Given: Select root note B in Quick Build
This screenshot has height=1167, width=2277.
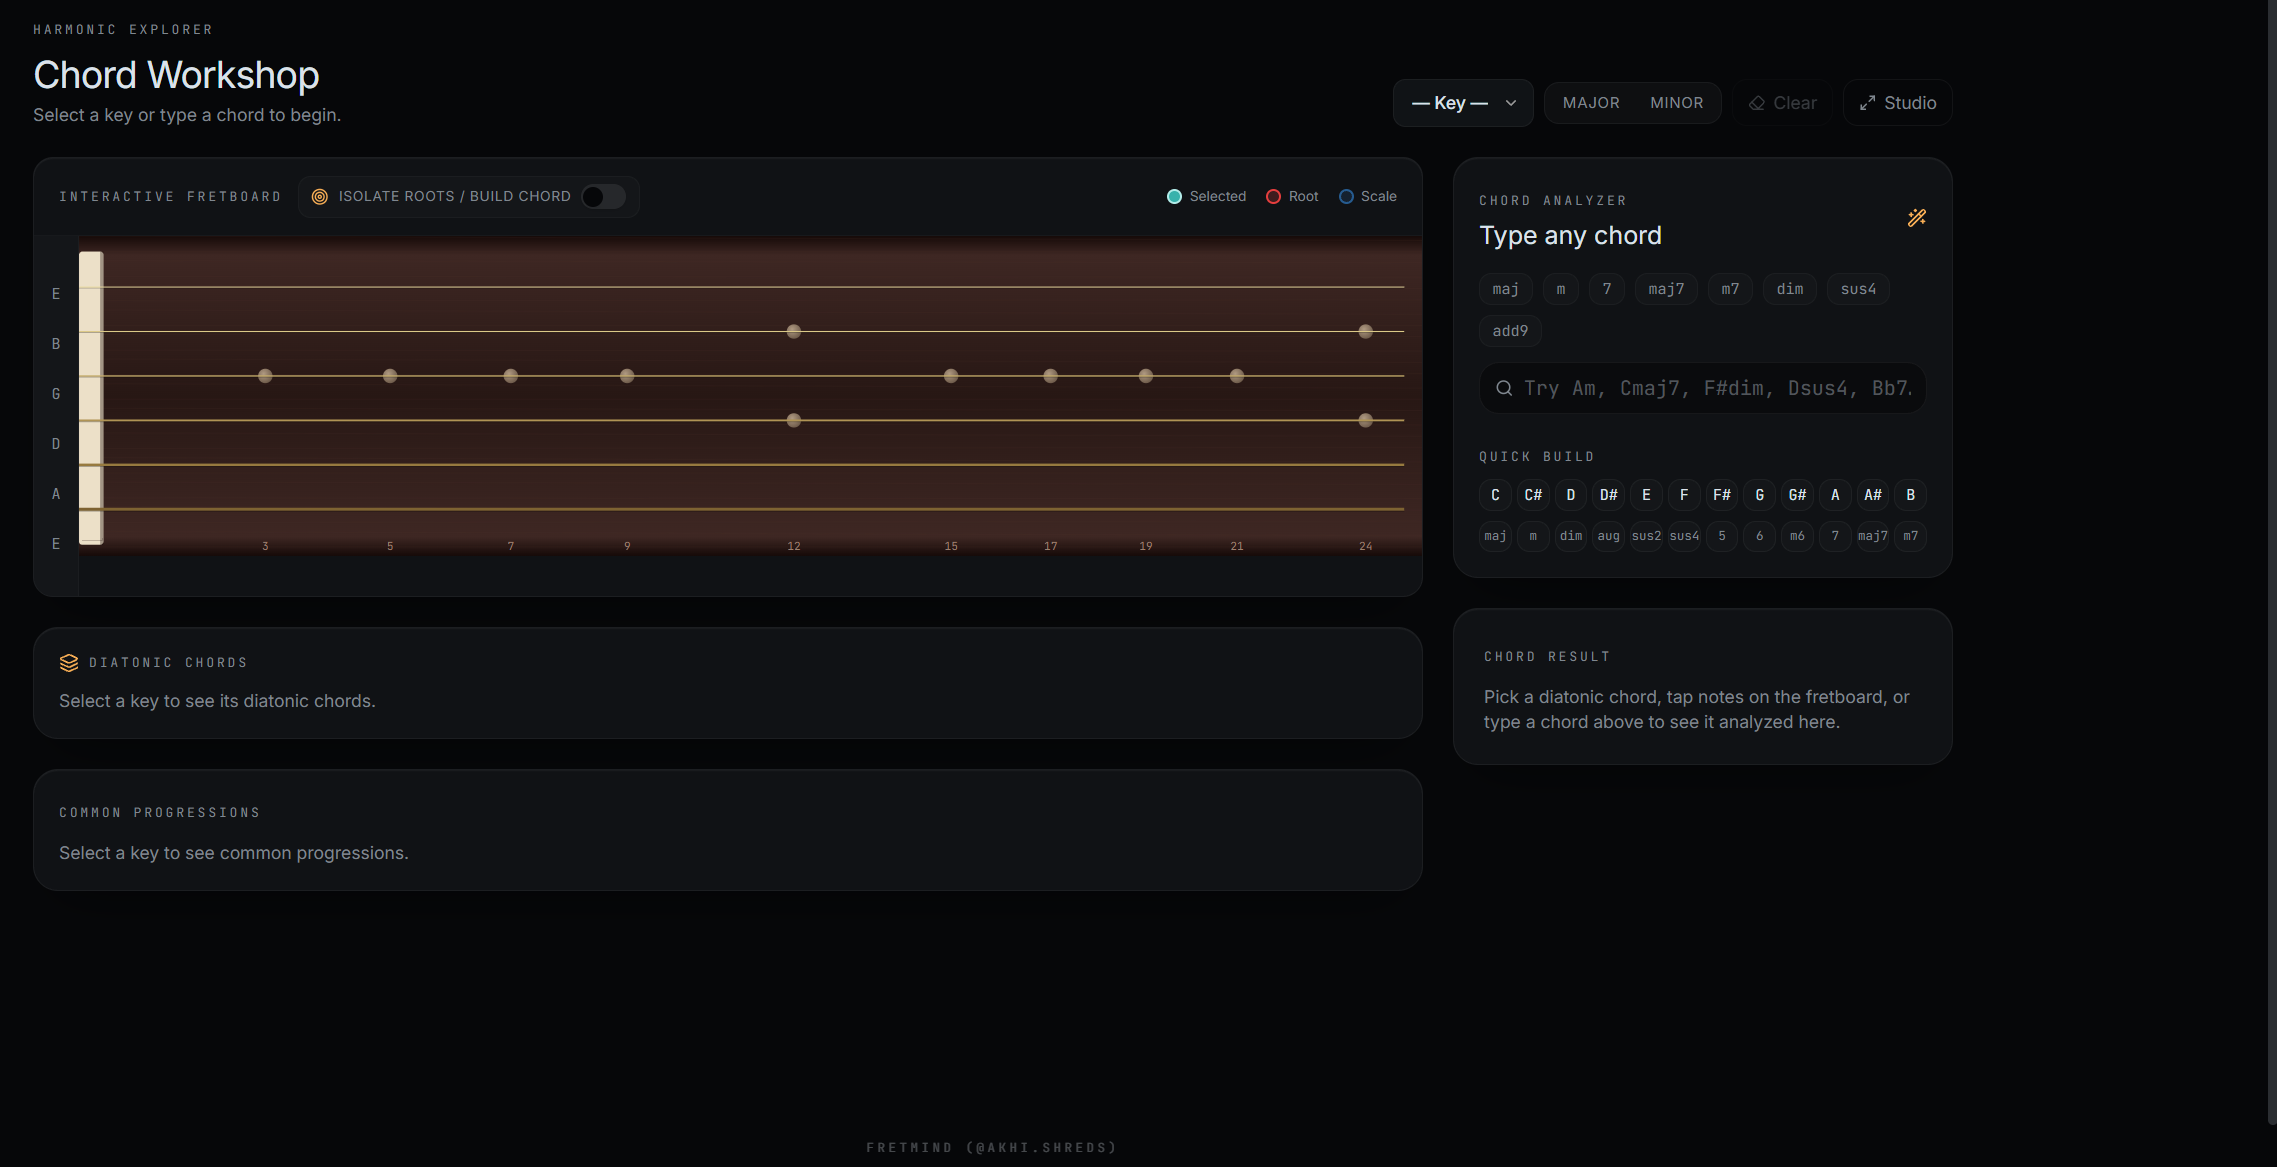Looking at the screenshot, I should pos(1910,495).
